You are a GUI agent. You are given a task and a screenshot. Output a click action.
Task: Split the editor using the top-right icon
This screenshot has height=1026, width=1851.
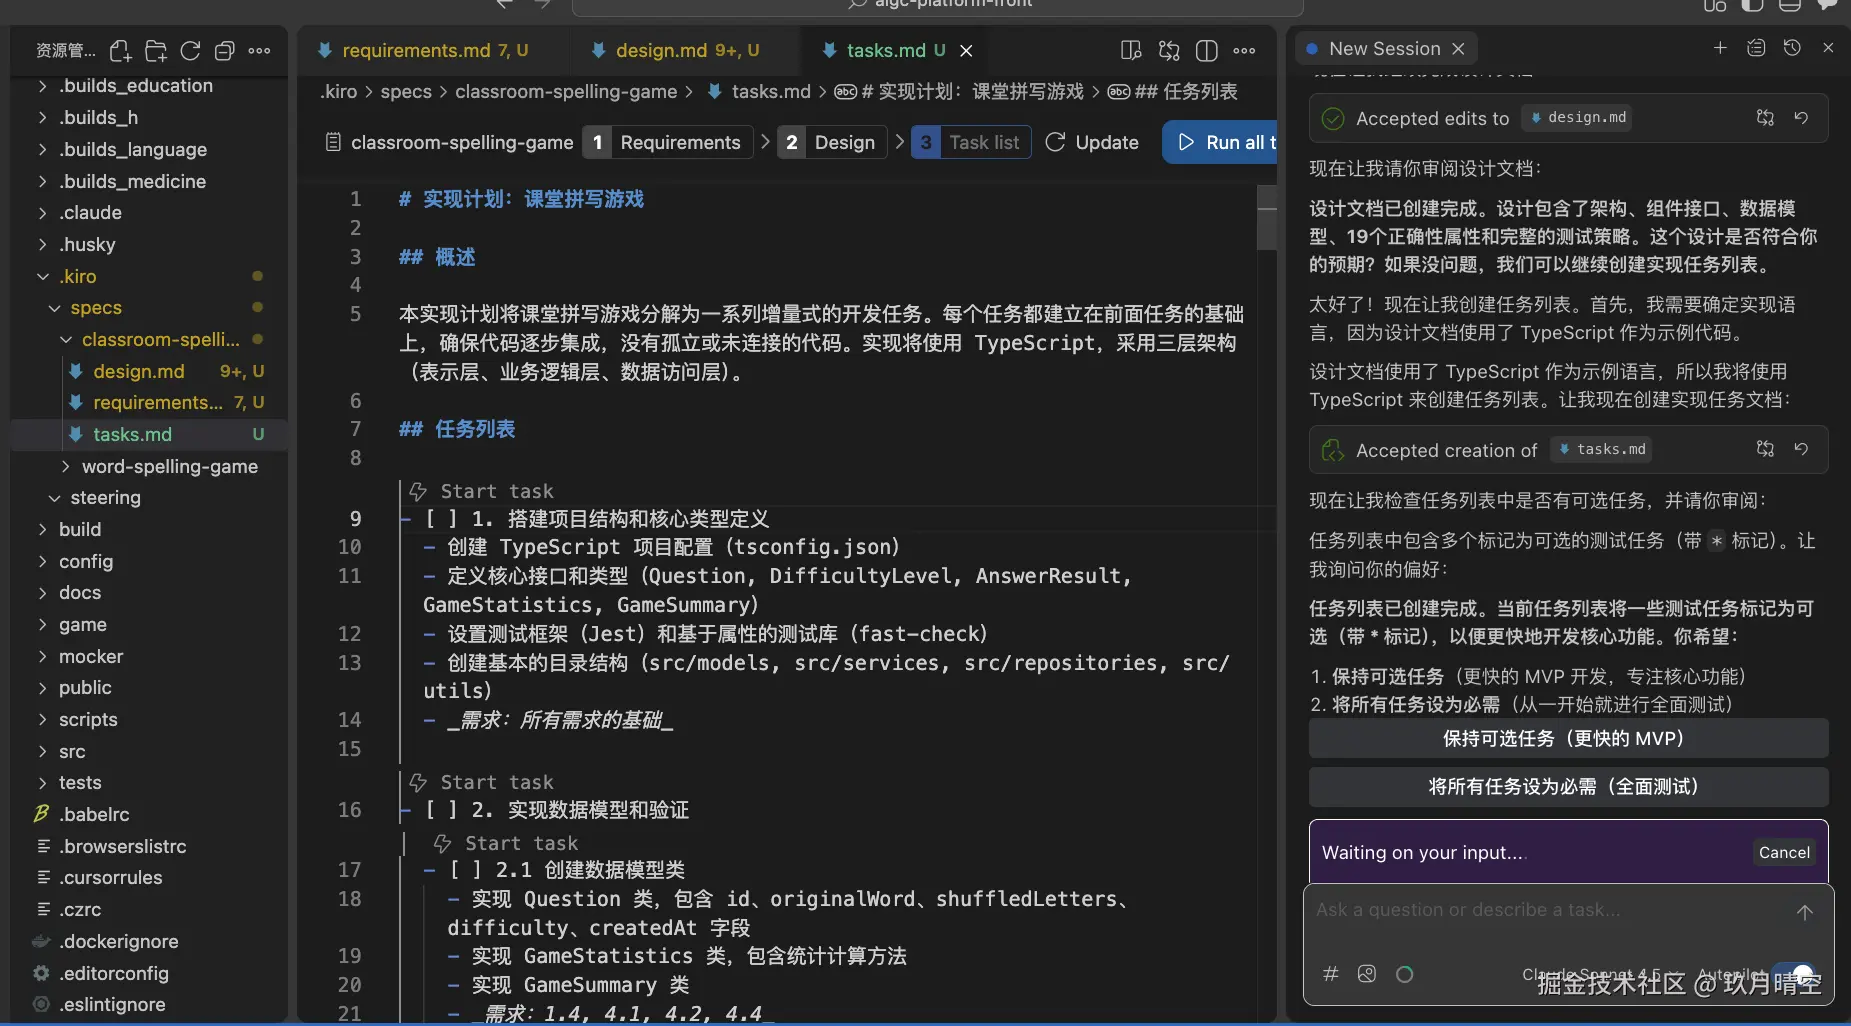(1207, 50)
